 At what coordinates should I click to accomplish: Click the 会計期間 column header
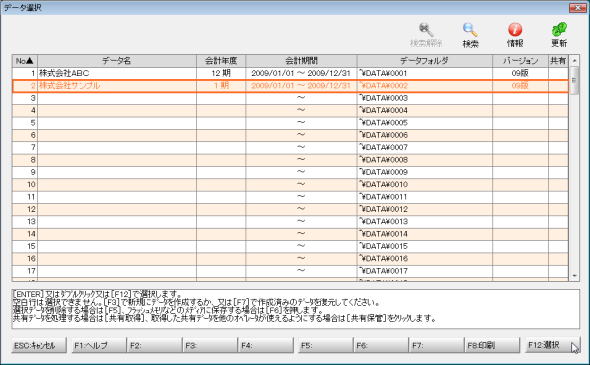[301, 61]
